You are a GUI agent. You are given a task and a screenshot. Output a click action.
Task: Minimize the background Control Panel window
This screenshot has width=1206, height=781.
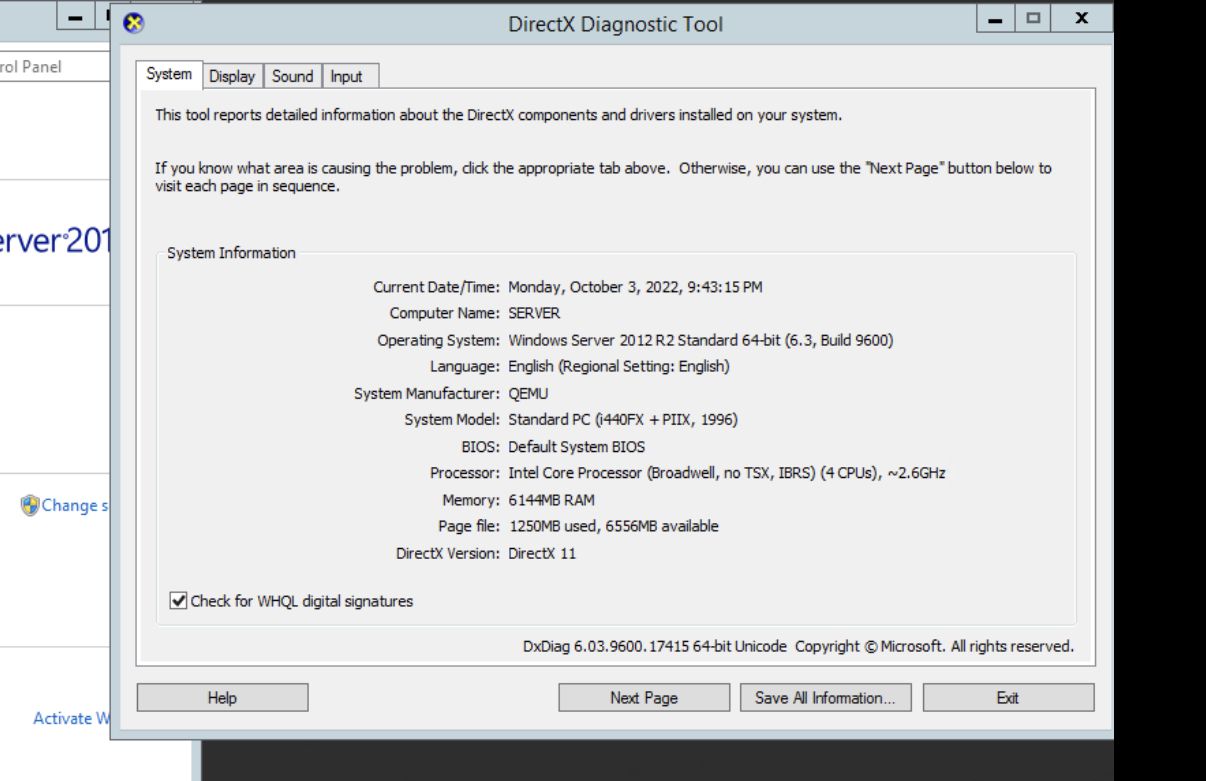coord(74,17)
